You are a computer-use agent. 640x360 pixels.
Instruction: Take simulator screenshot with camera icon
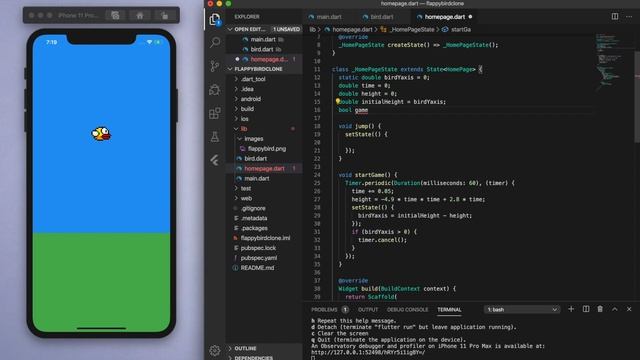[116, 16]
